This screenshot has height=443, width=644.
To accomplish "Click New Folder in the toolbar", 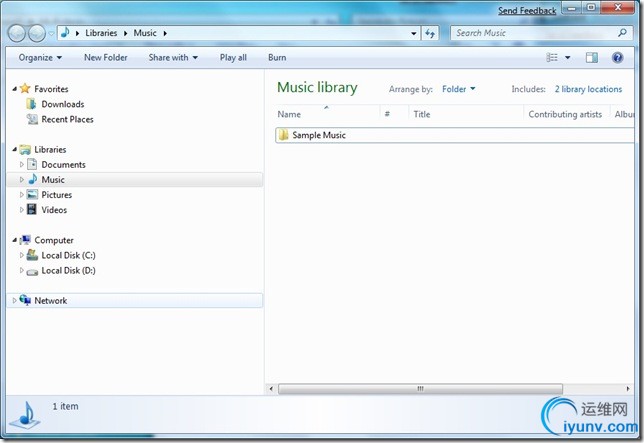I will [x=106, y=57].
